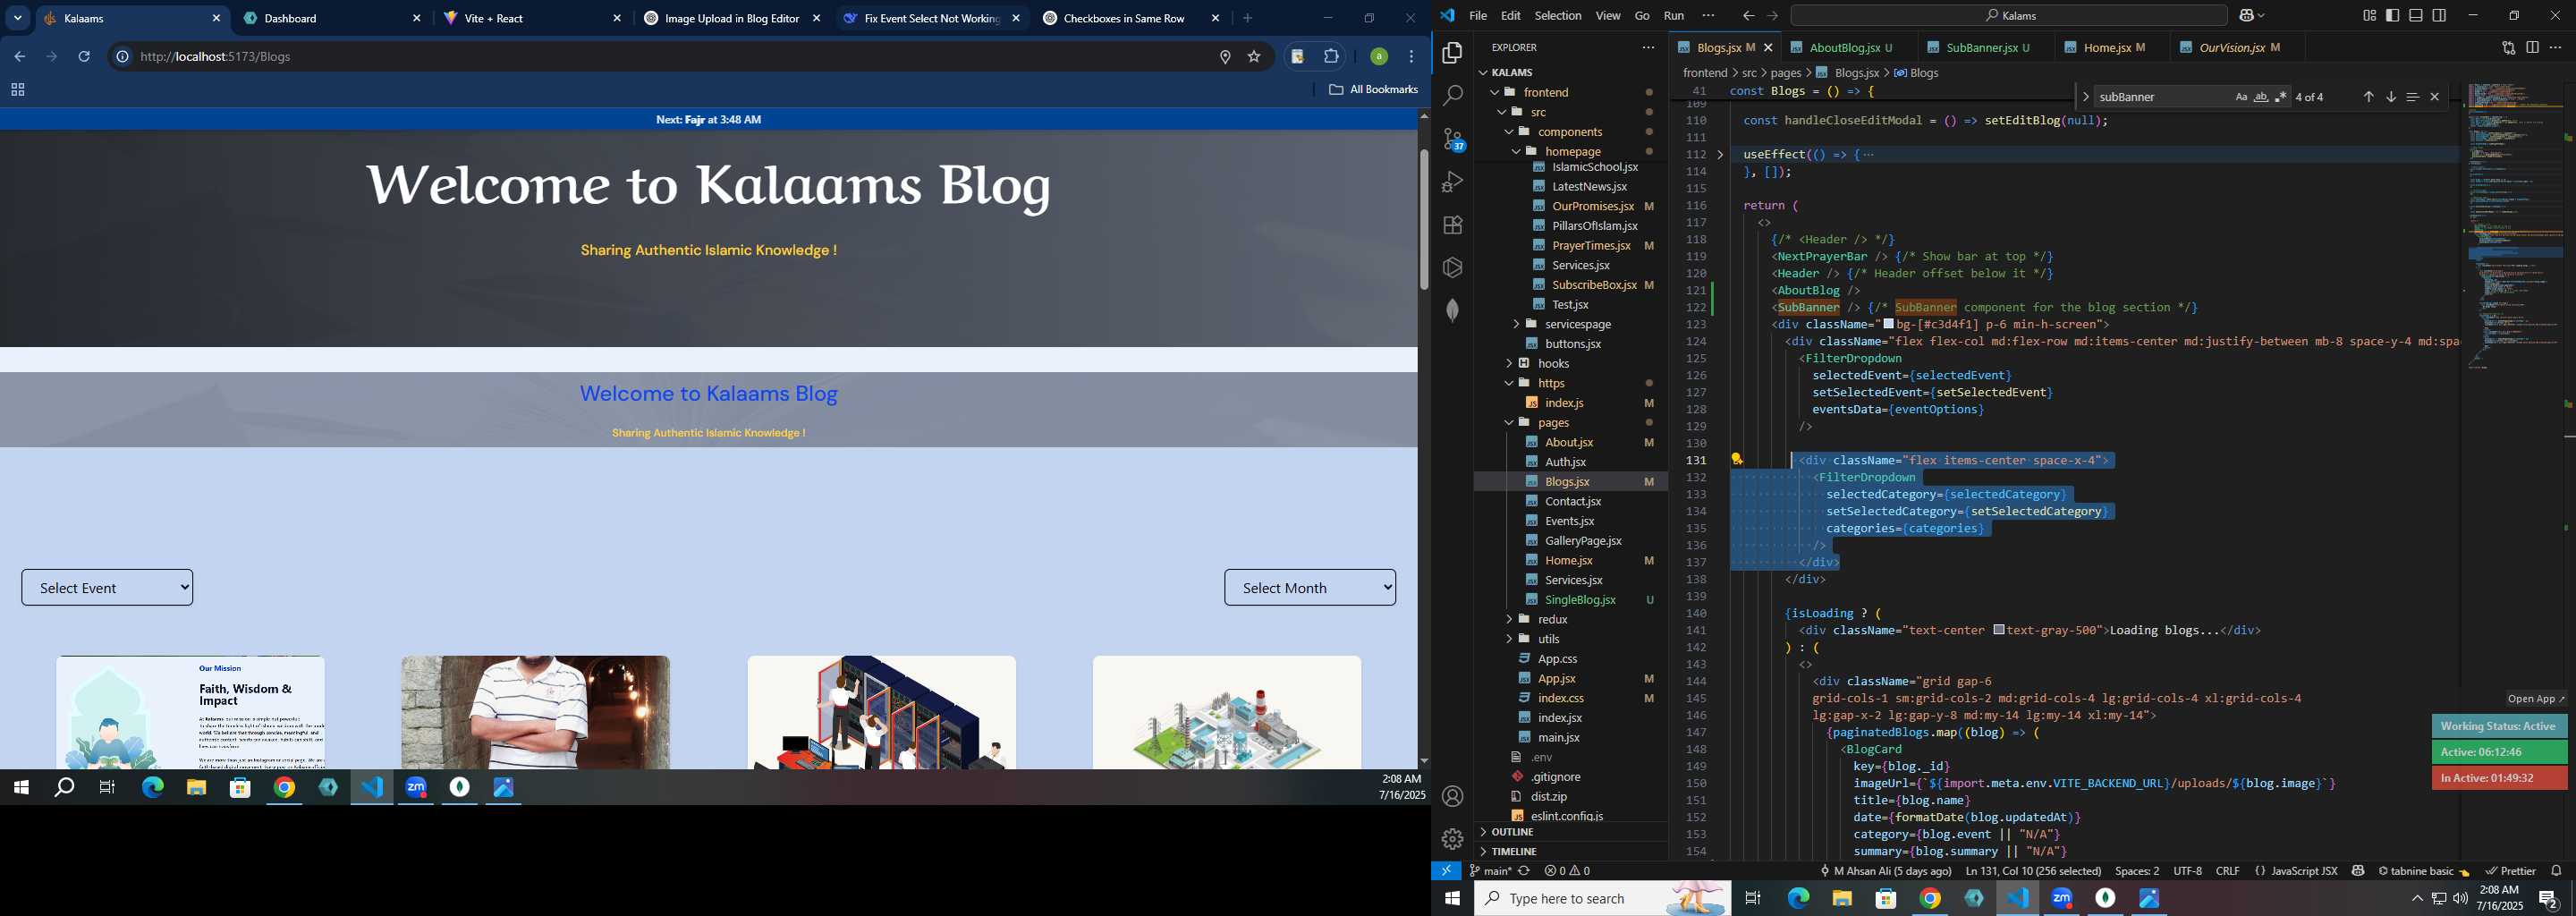Open the Select Month dropdown on blog page
Viewport: 2576px width, 916px height.
point(1310,588)
